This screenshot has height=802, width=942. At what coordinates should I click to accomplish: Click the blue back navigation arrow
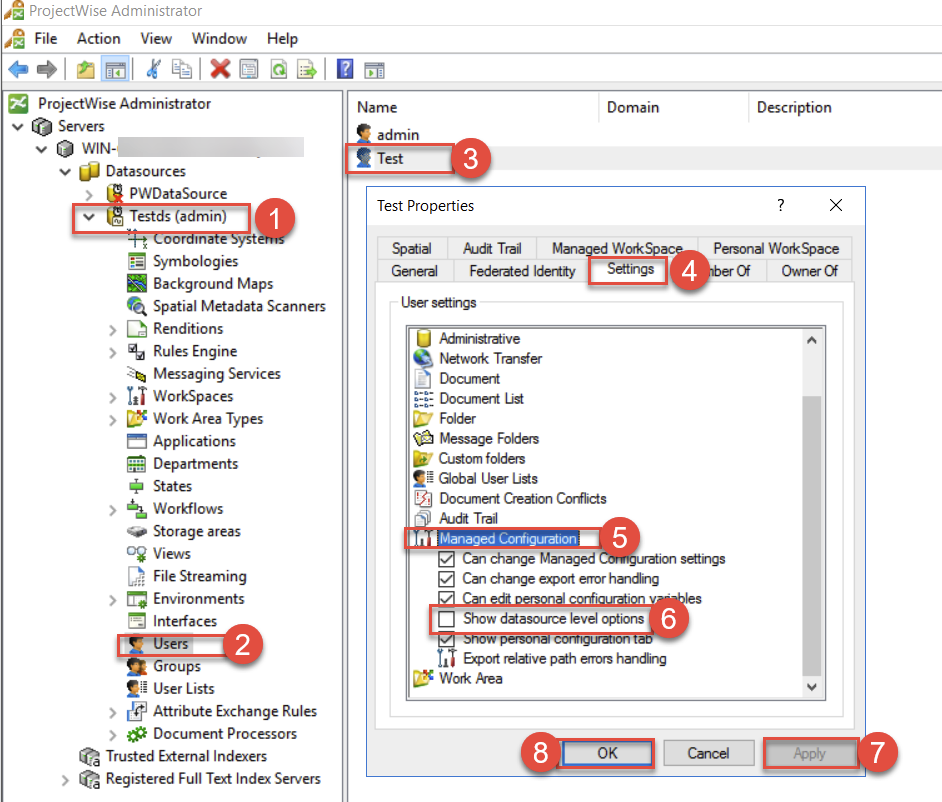pos(17,68)
